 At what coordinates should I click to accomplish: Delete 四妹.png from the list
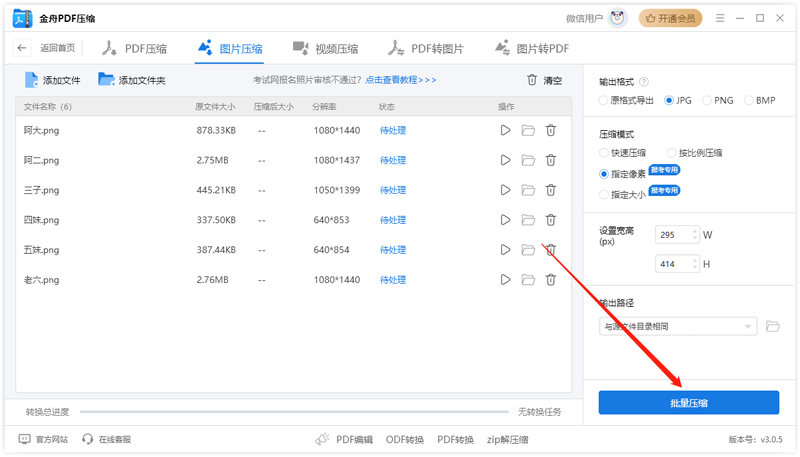coord(551,220)
